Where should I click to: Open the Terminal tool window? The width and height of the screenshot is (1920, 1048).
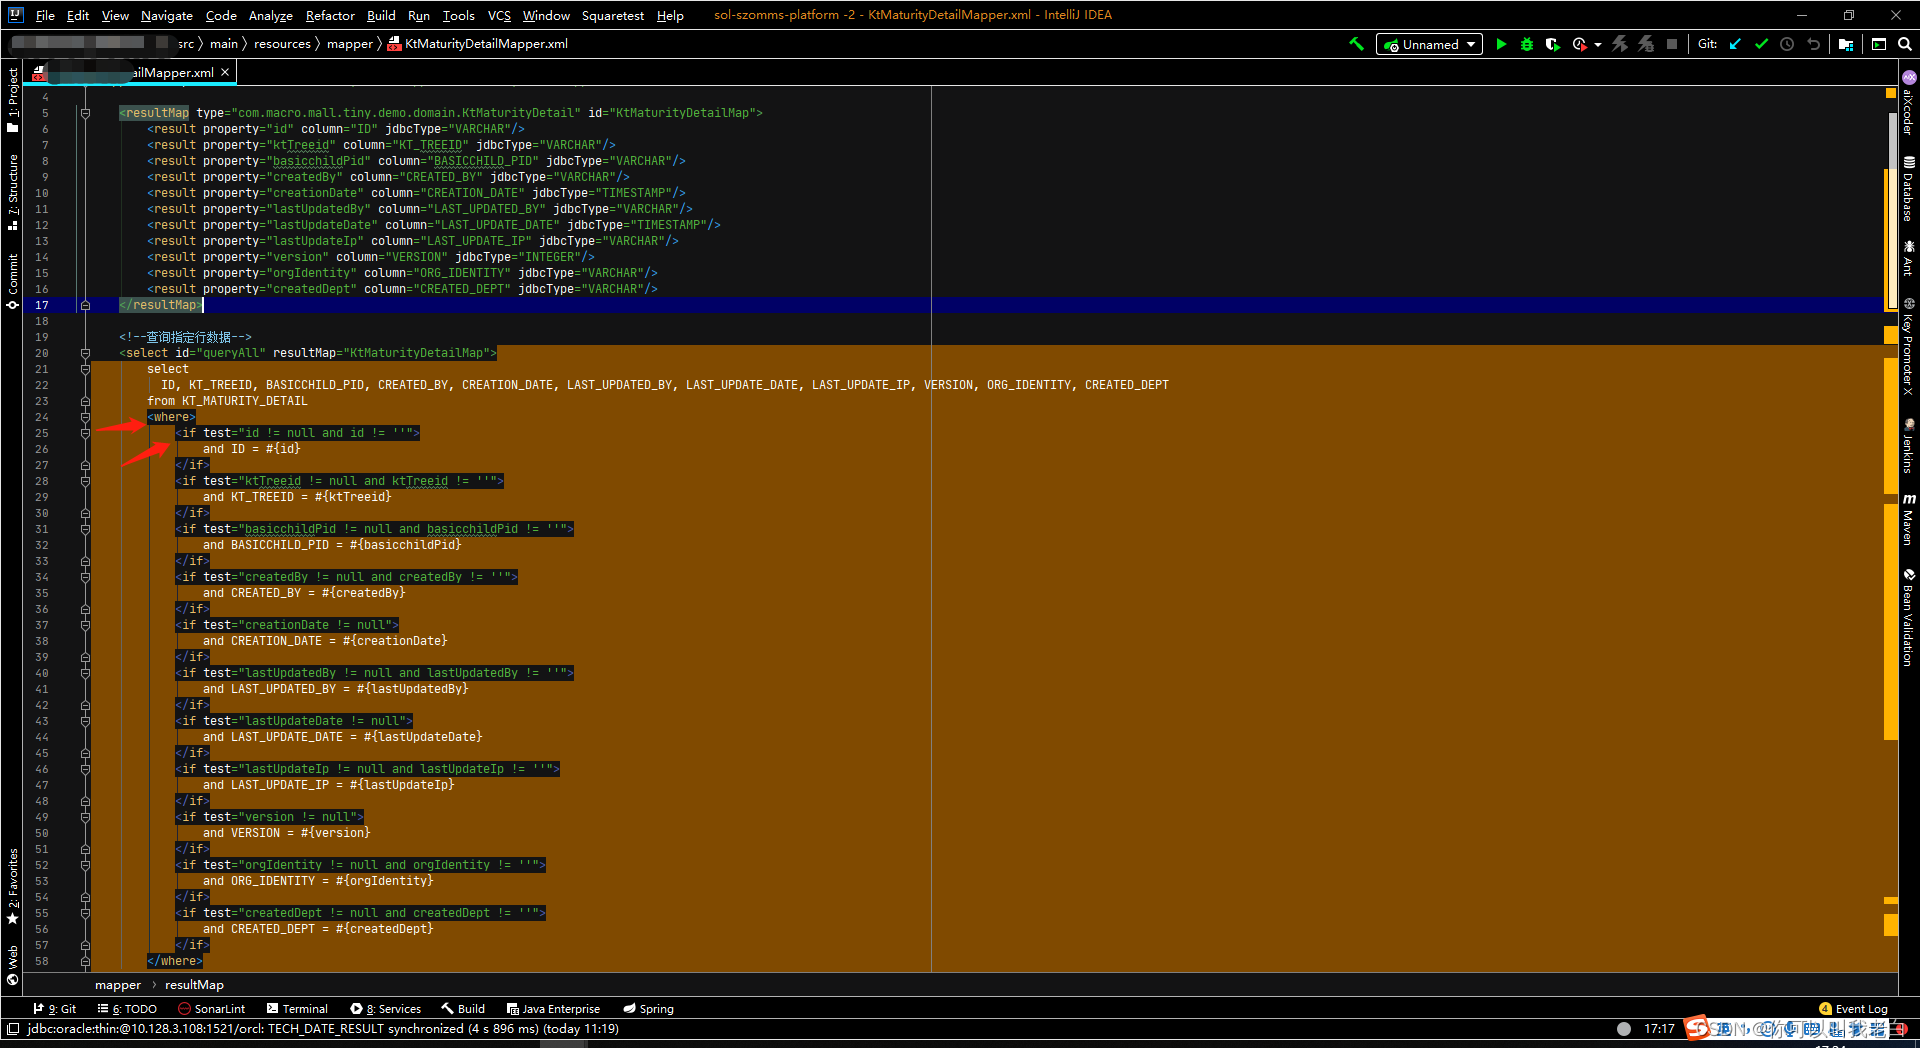click(297, 1008)
